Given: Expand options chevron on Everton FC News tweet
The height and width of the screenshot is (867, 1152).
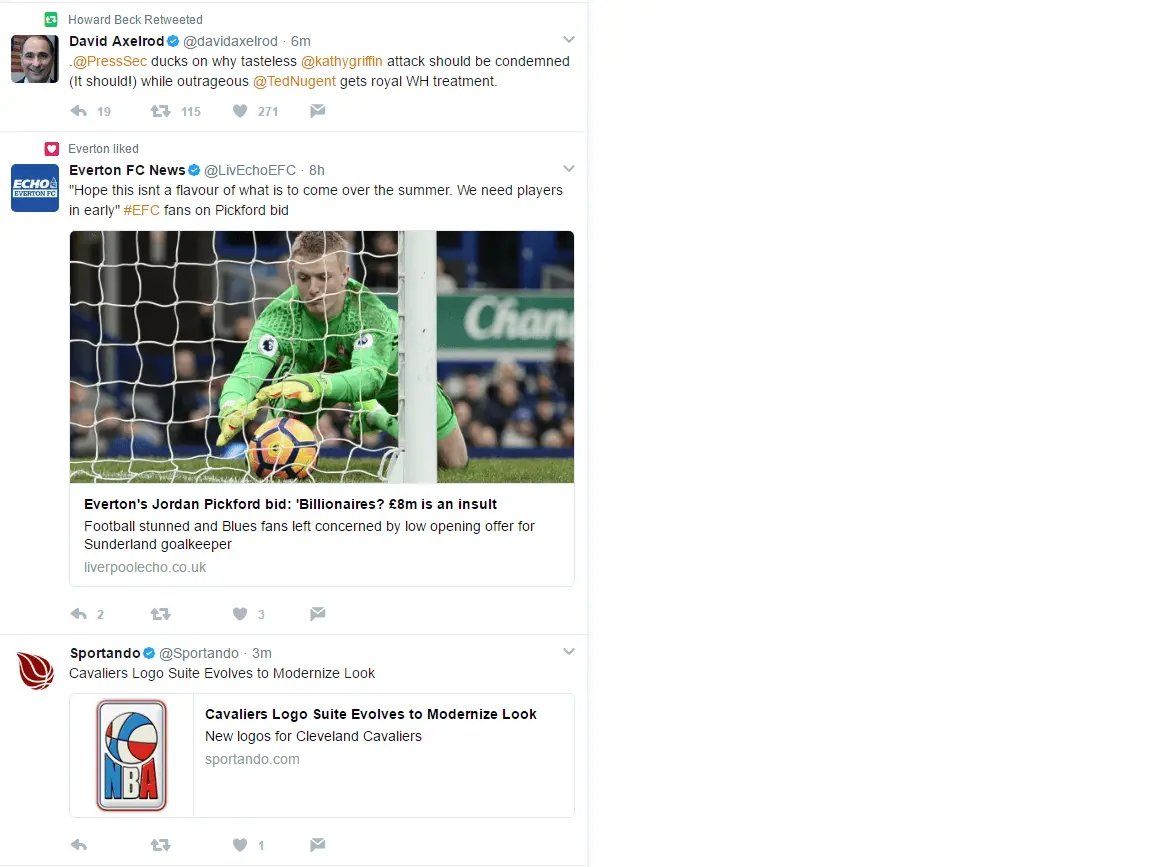Looking at the screenshot, I should 569,168.
